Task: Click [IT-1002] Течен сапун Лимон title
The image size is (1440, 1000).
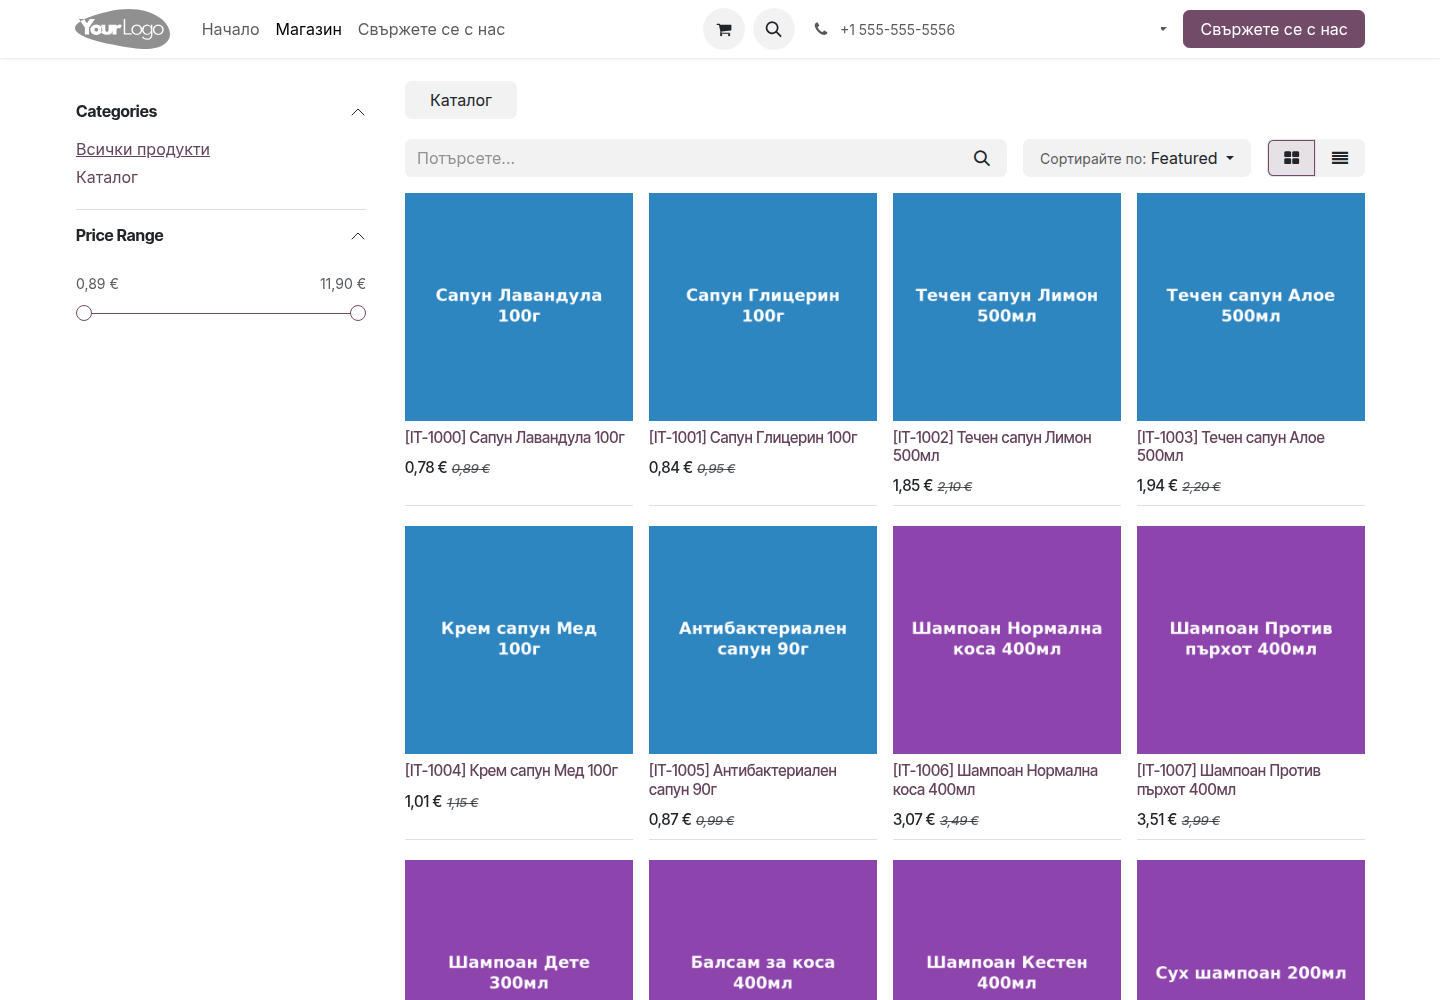Action: click(x=992, y=447)
